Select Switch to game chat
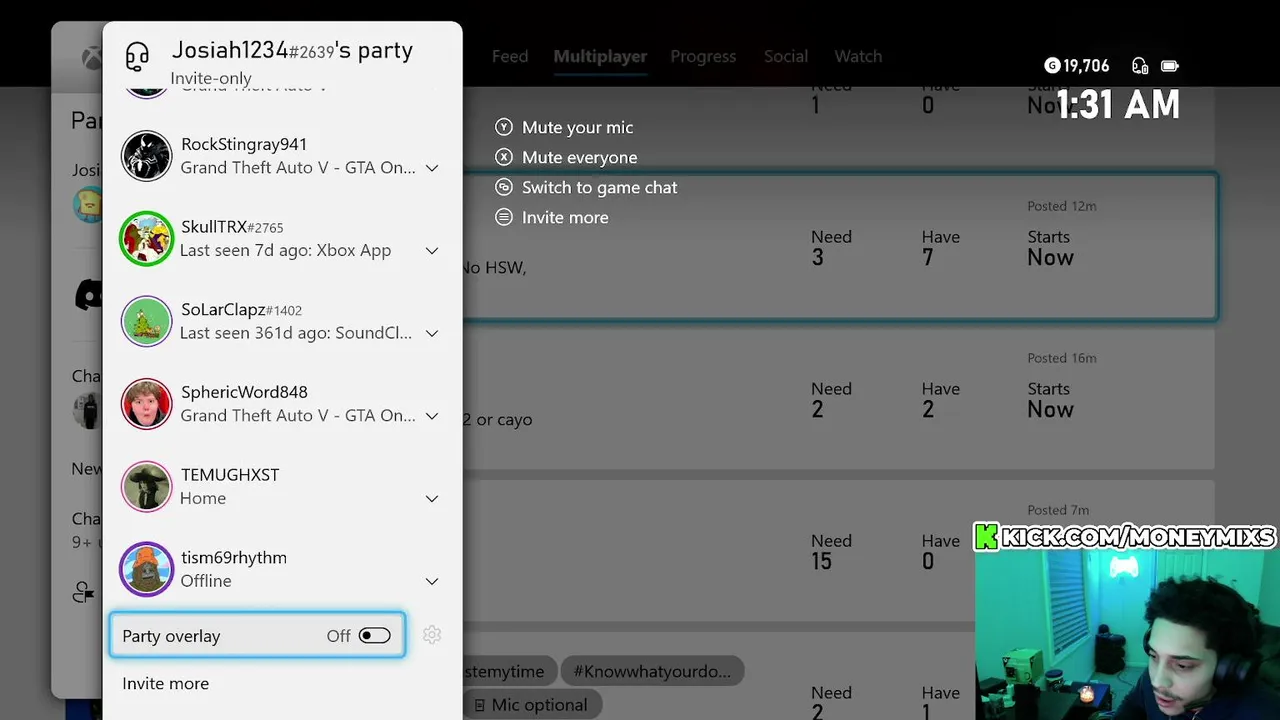 point(600,187)
